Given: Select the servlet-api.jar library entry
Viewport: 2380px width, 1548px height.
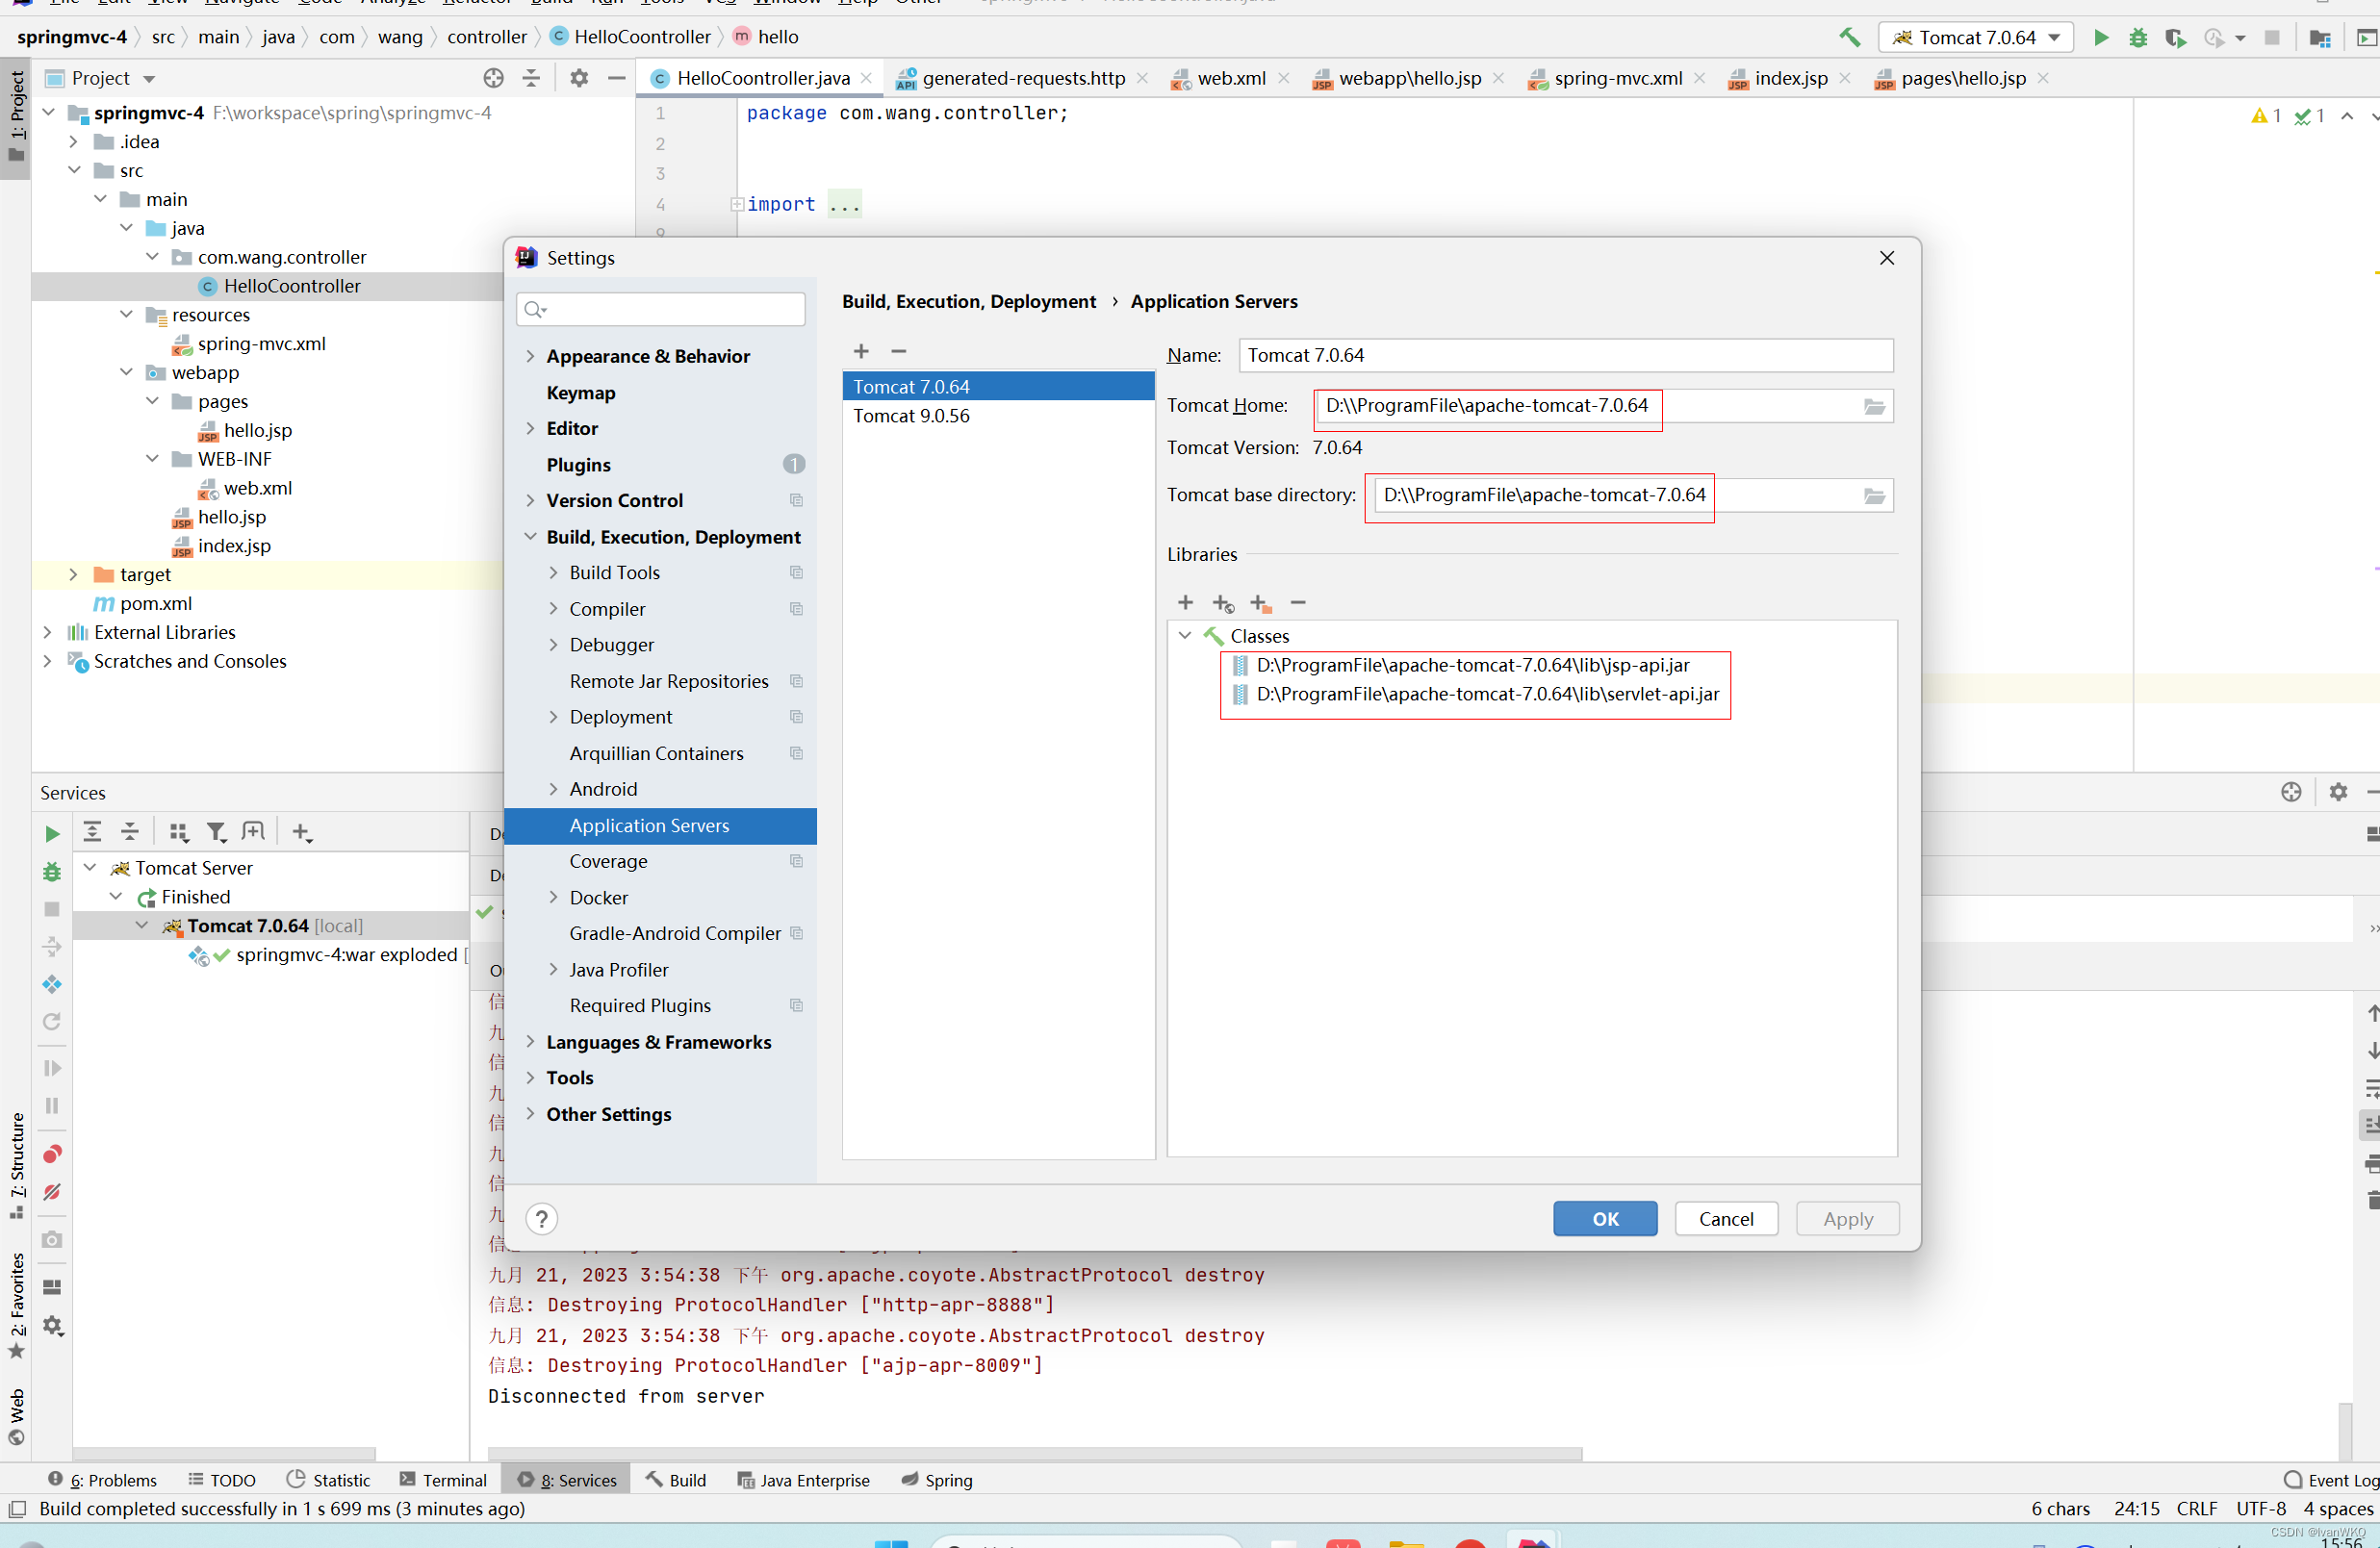Looking at the screenshot, I should click(1487, 693).
